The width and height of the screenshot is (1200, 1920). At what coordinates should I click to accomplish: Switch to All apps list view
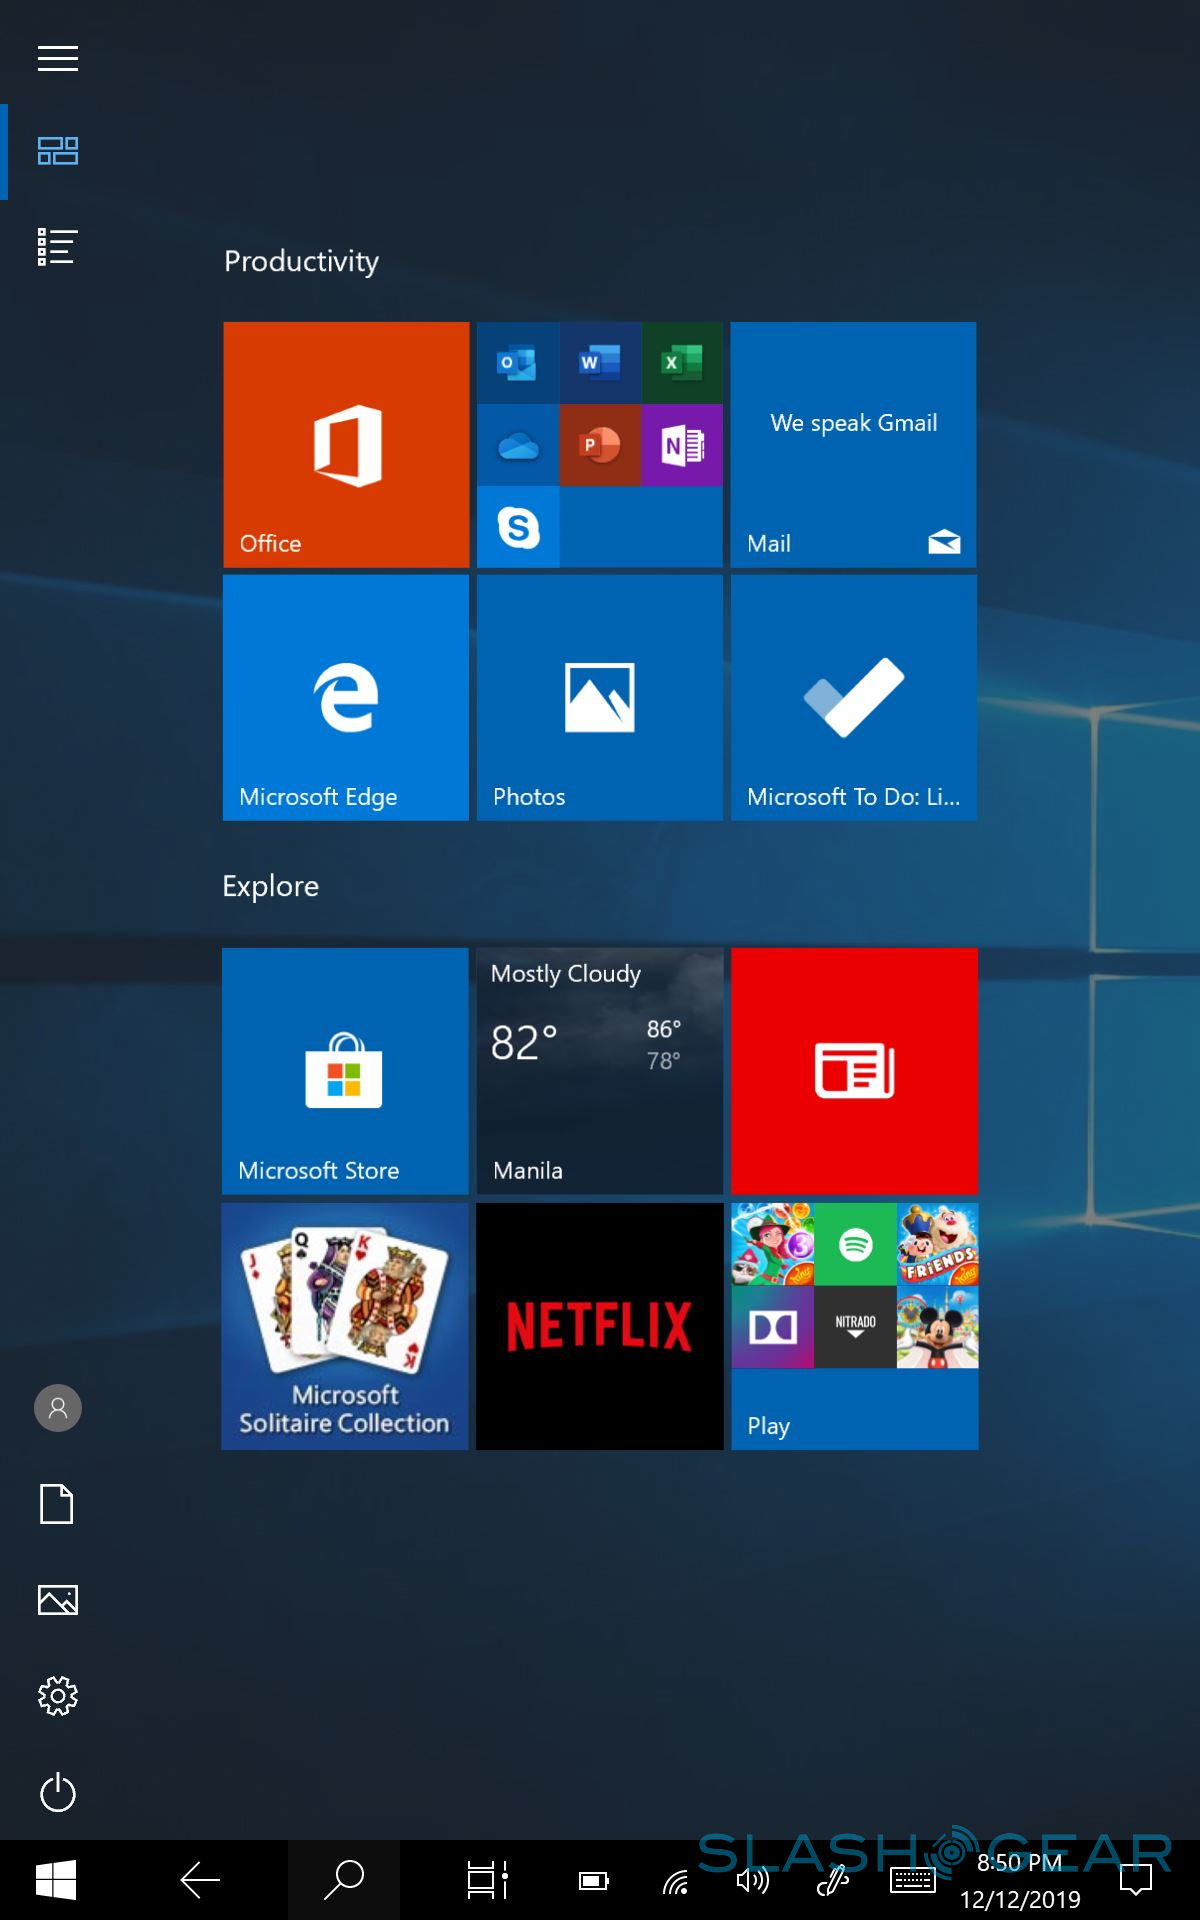click(58, 247)
